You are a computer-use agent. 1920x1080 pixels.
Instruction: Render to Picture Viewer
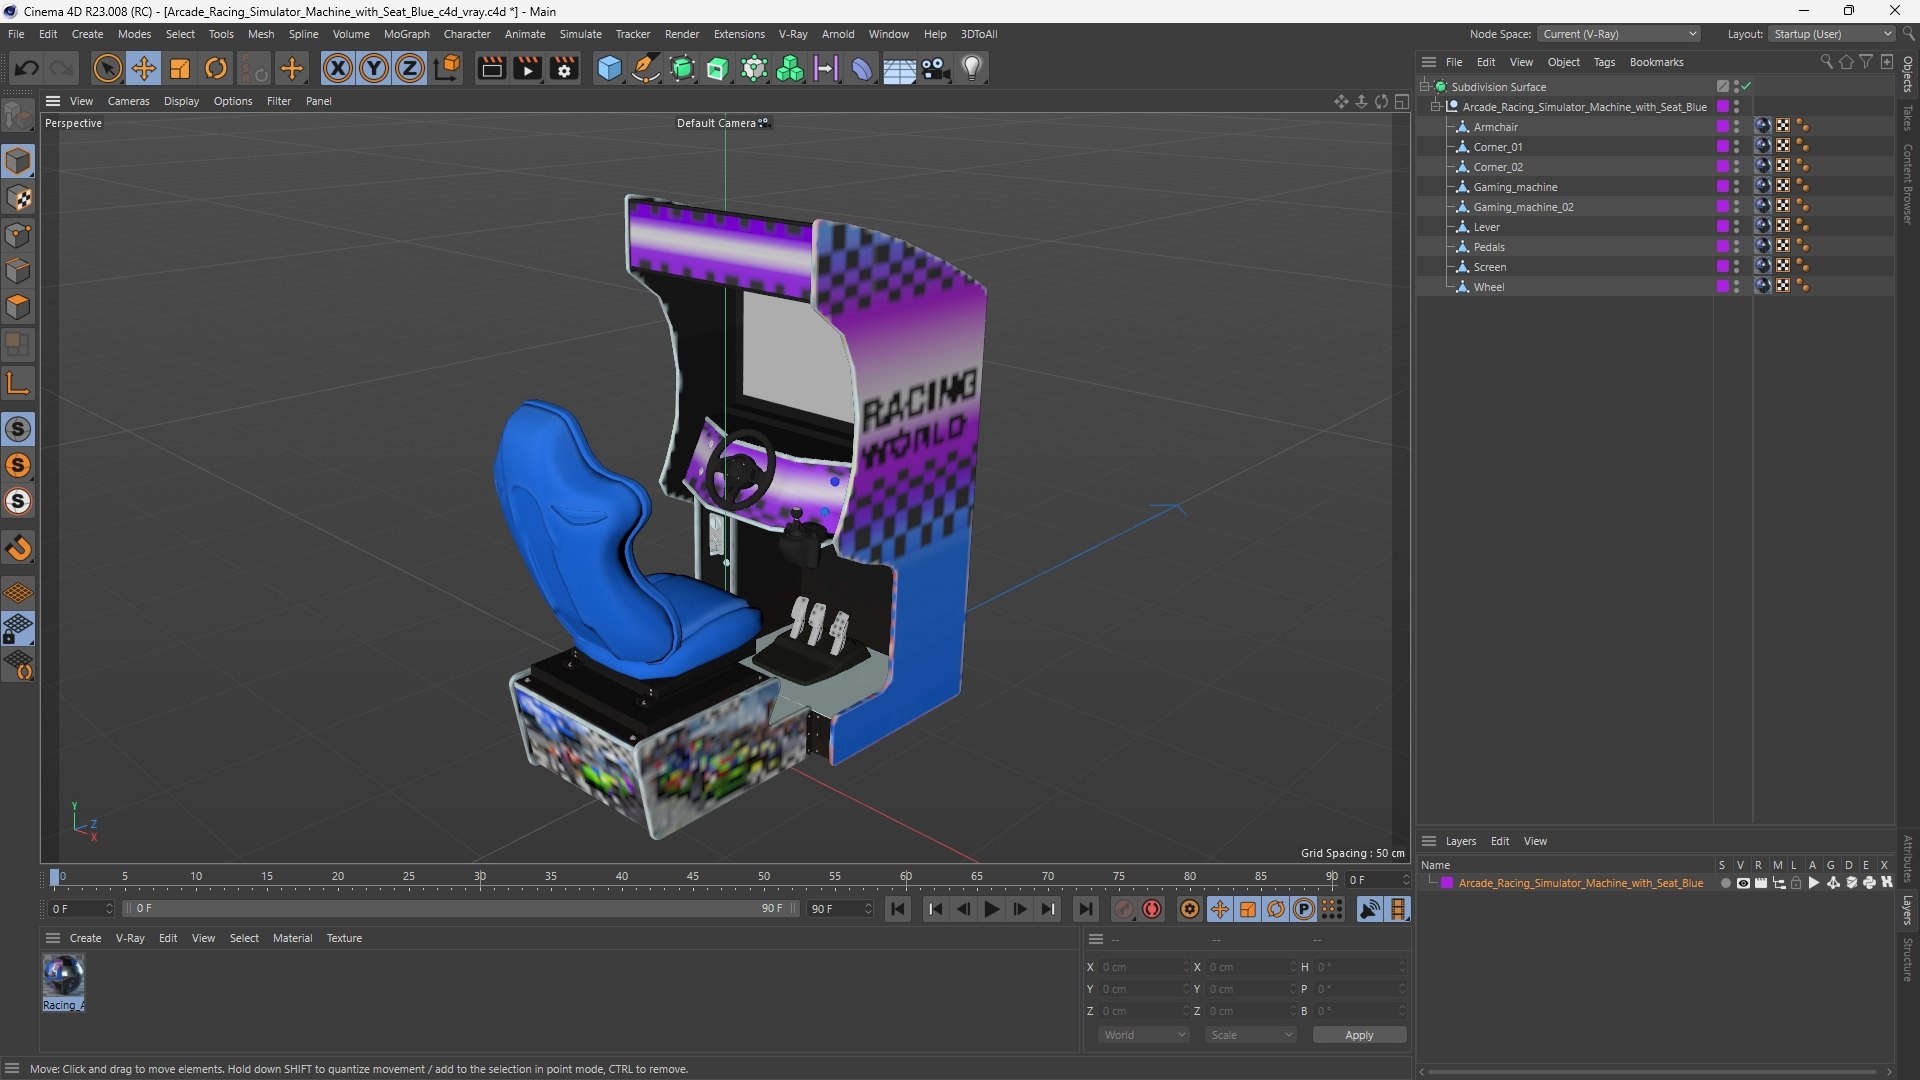click(x=527, y=68)
